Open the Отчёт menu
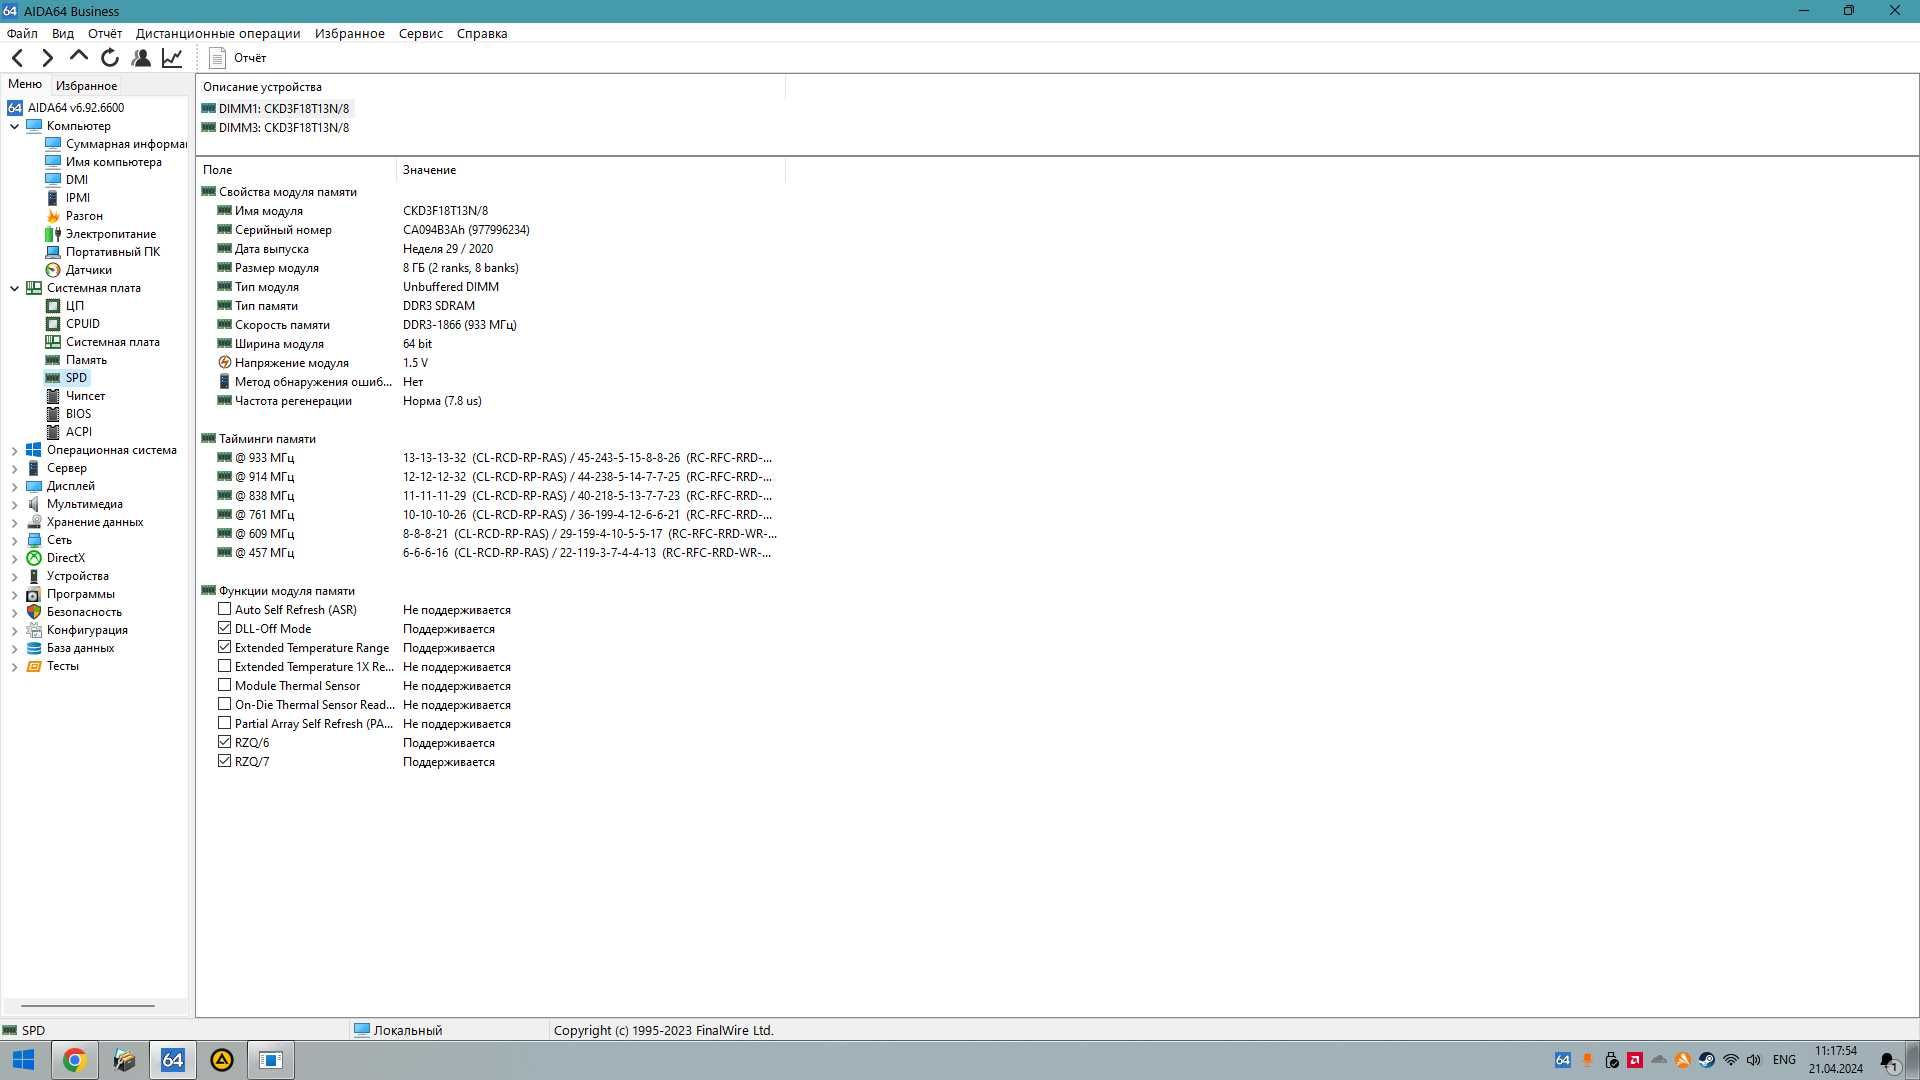1920x1080 pixels. click(105, 33)
